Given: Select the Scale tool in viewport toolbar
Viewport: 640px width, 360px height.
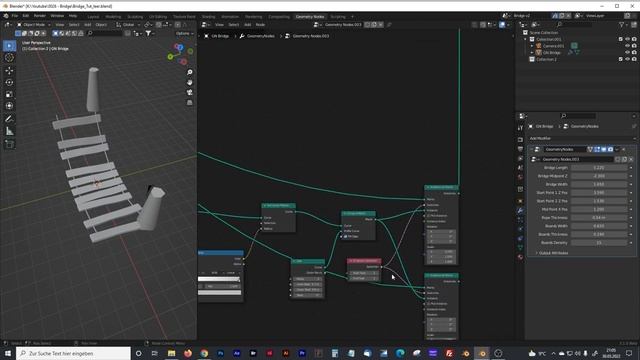Looking at the screenshot, I should point(9,94).
